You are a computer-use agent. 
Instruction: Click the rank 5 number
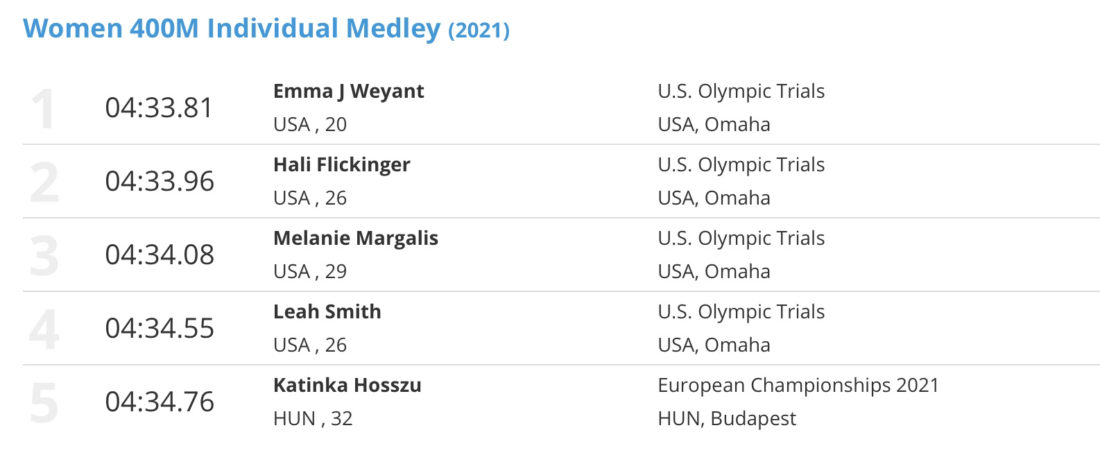click(x=43, y=402)
